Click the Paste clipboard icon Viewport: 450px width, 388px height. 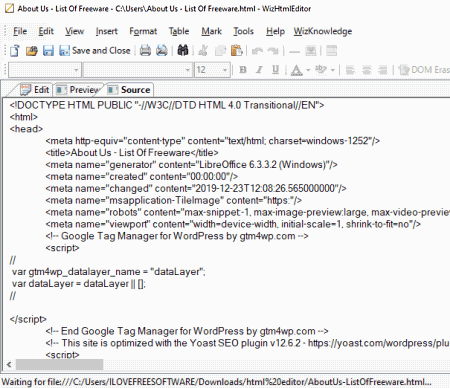[x=237, y=51]
